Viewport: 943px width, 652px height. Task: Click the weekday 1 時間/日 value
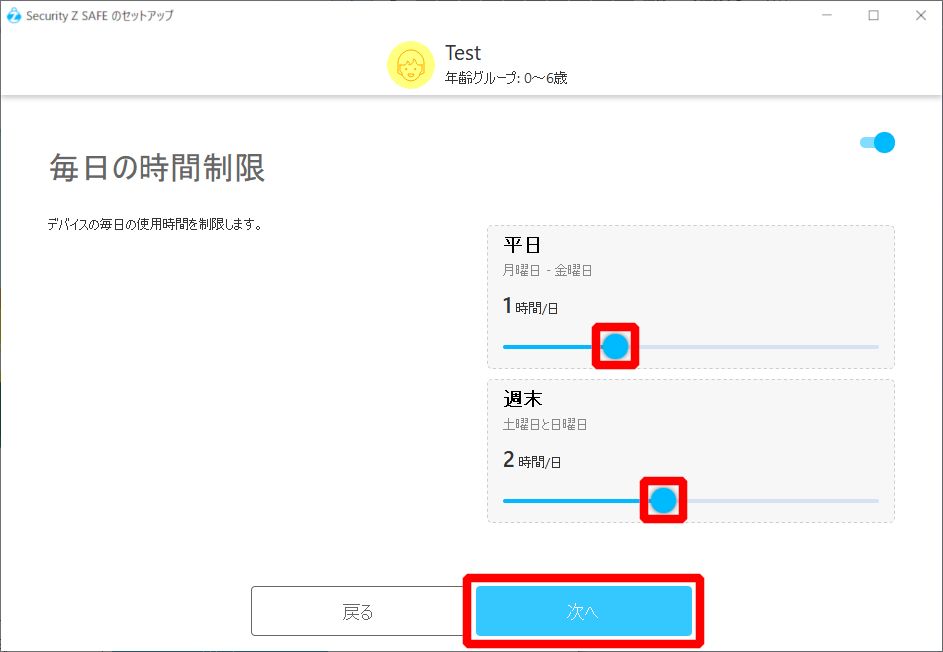[530, 307]
